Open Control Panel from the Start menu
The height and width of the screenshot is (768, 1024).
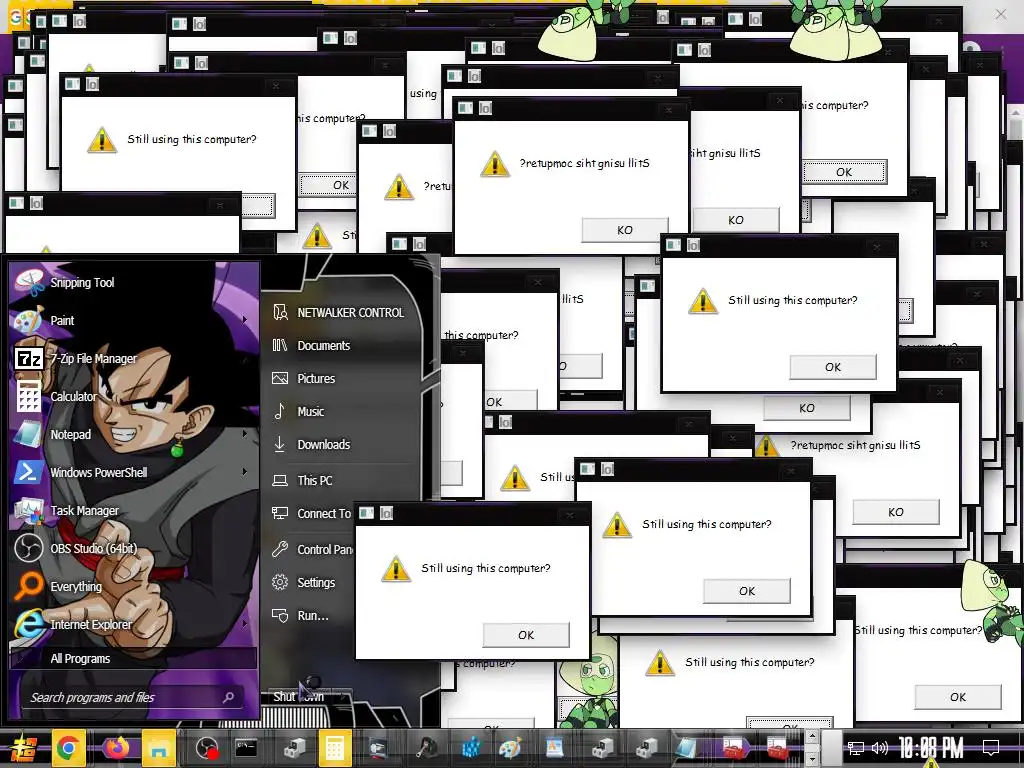click(311, 550)
